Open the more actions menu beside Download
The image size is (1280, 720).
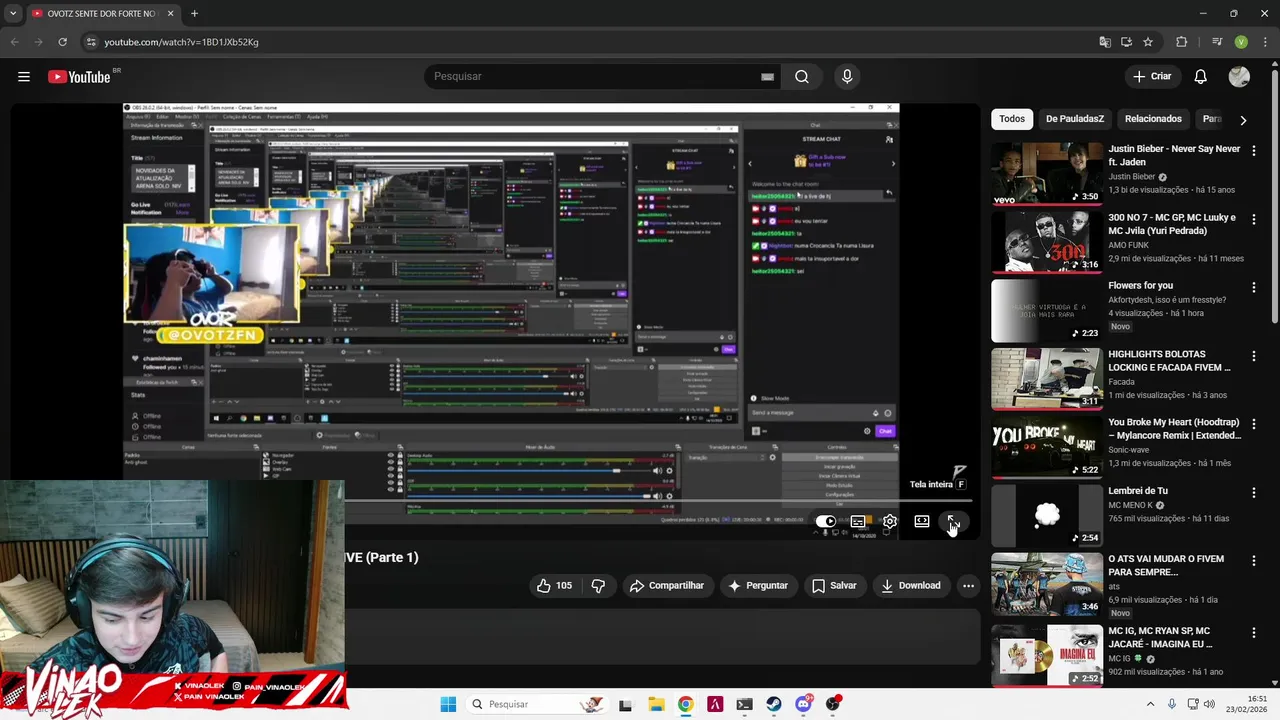pos(968,586)
